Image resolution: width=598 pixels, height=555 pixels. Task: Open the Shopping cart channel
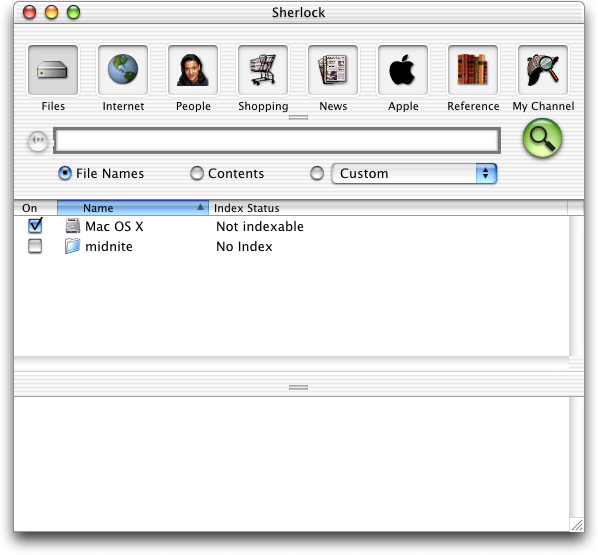pyautogui.click(x=263, y=70)
